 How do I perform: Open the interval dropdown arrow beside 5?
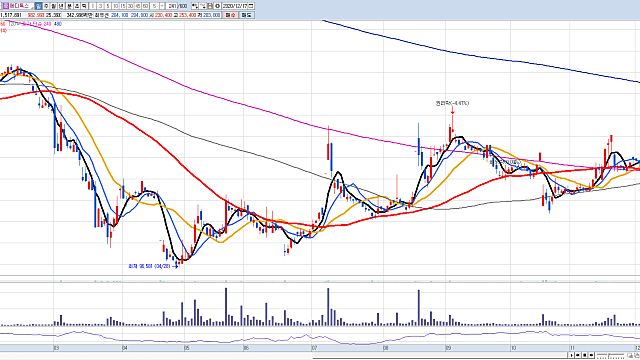162,6
